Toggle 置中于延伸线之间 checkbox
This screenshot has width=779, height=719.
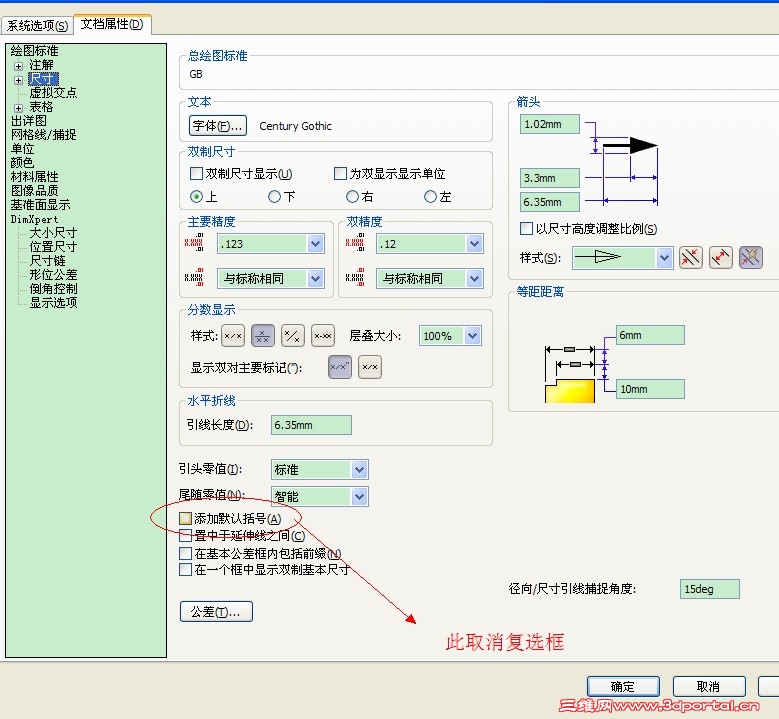185,536
